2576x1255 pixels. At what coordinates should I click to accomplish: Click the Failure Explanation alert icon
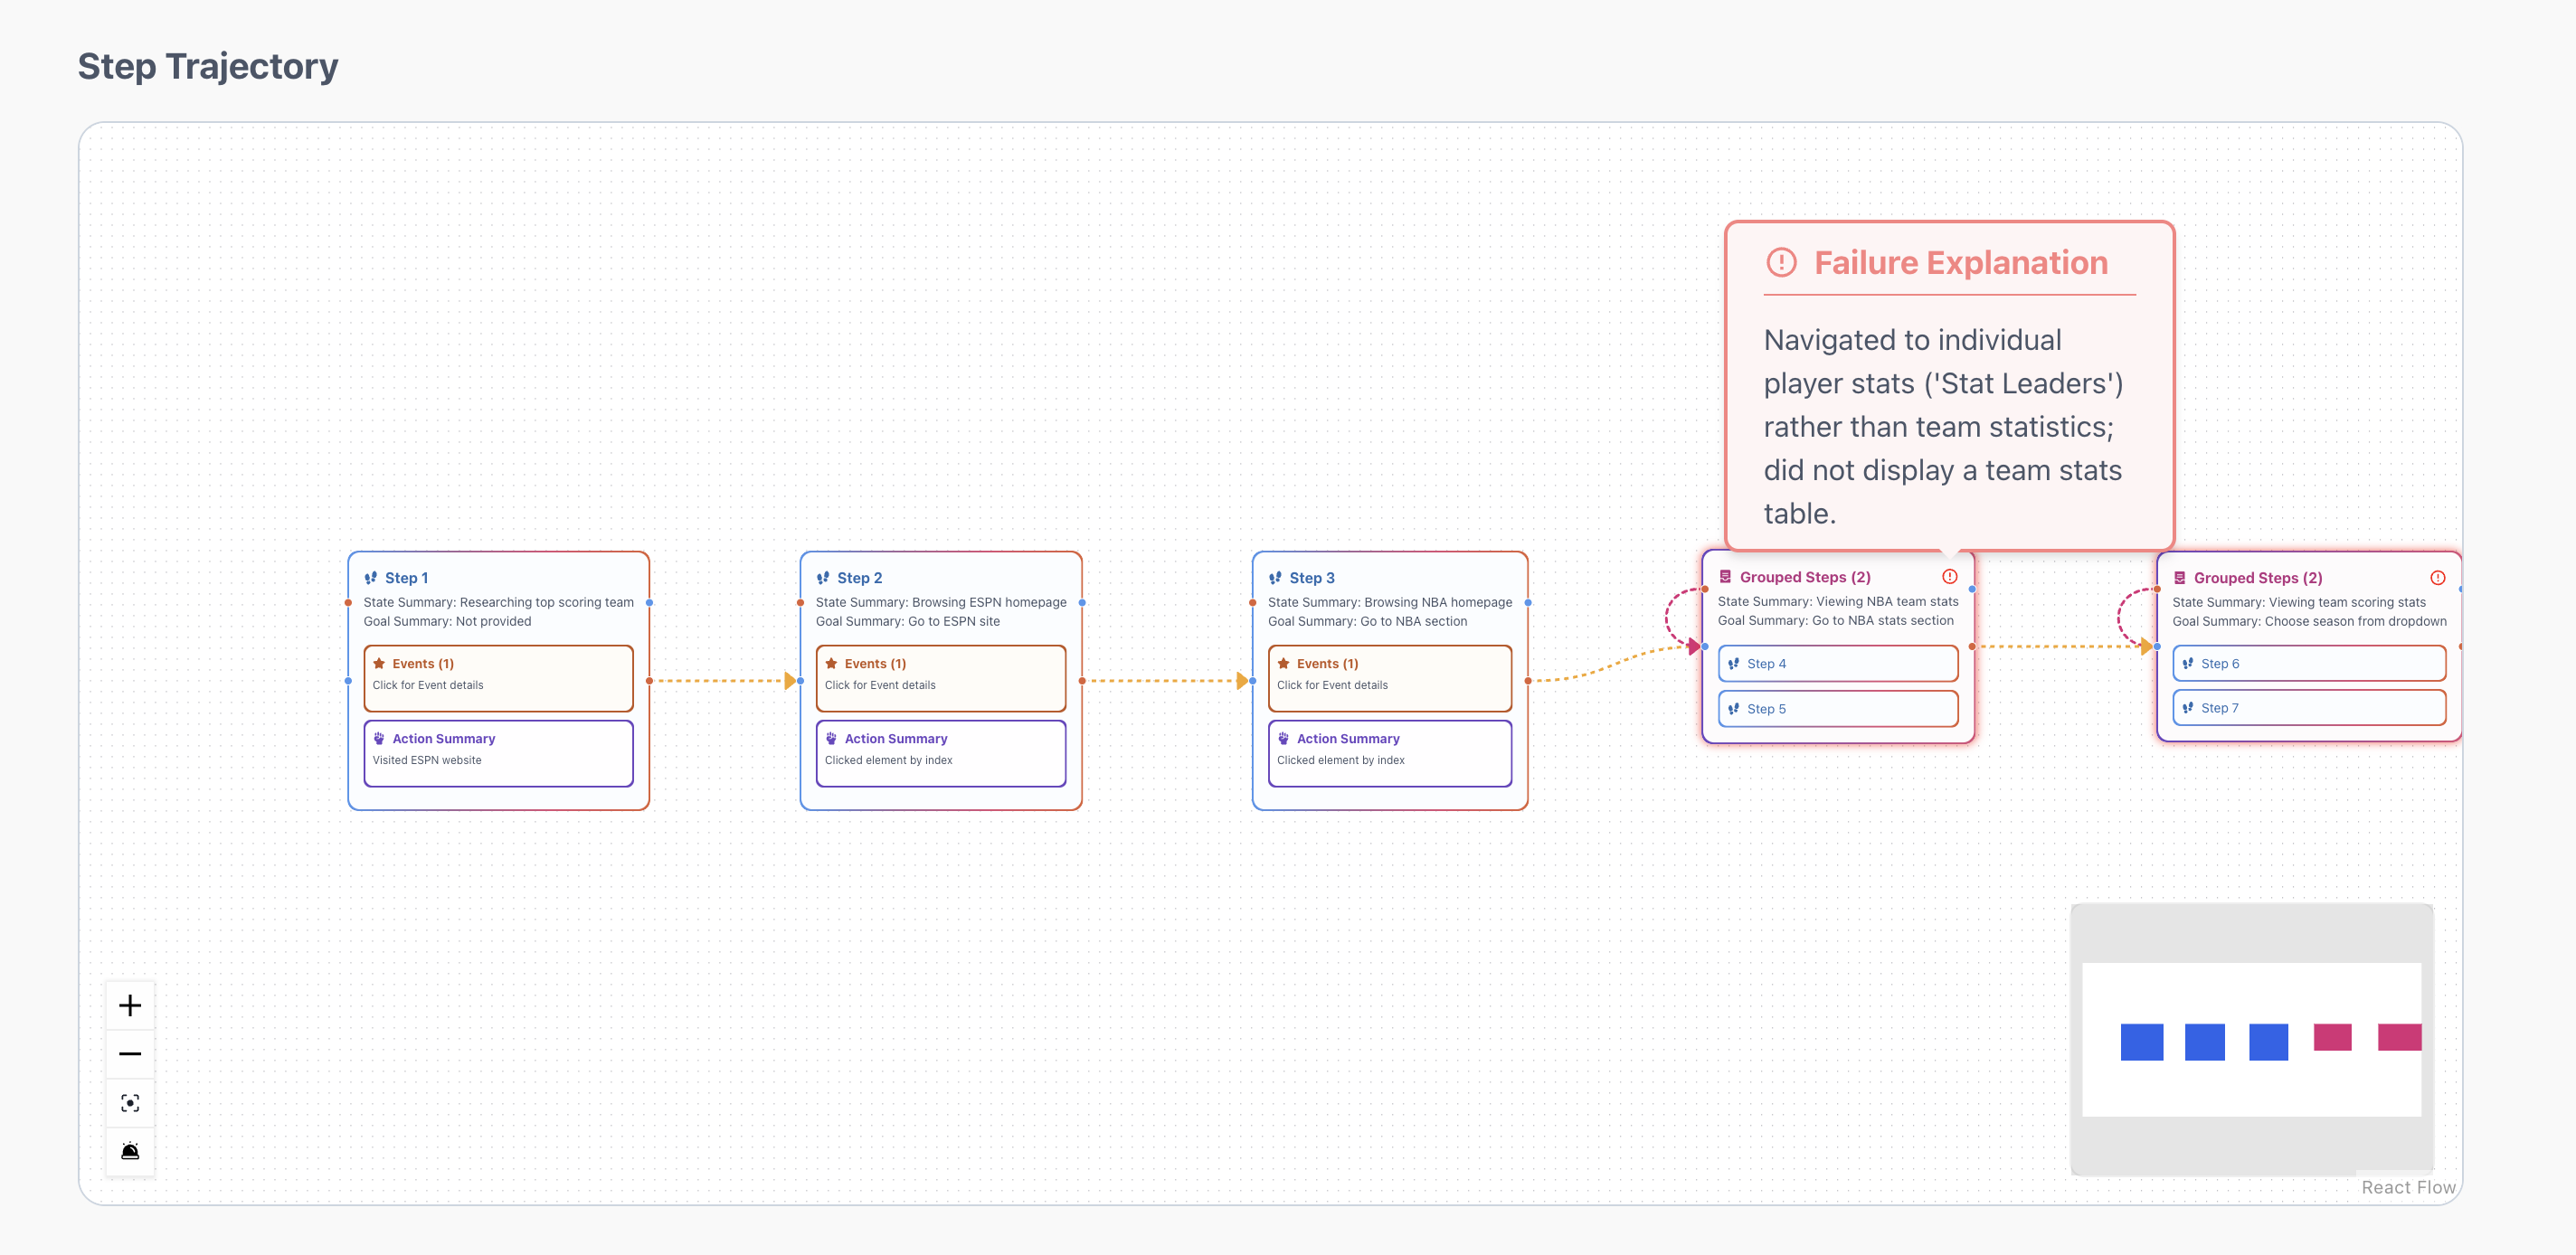(x=1781, y=263)
